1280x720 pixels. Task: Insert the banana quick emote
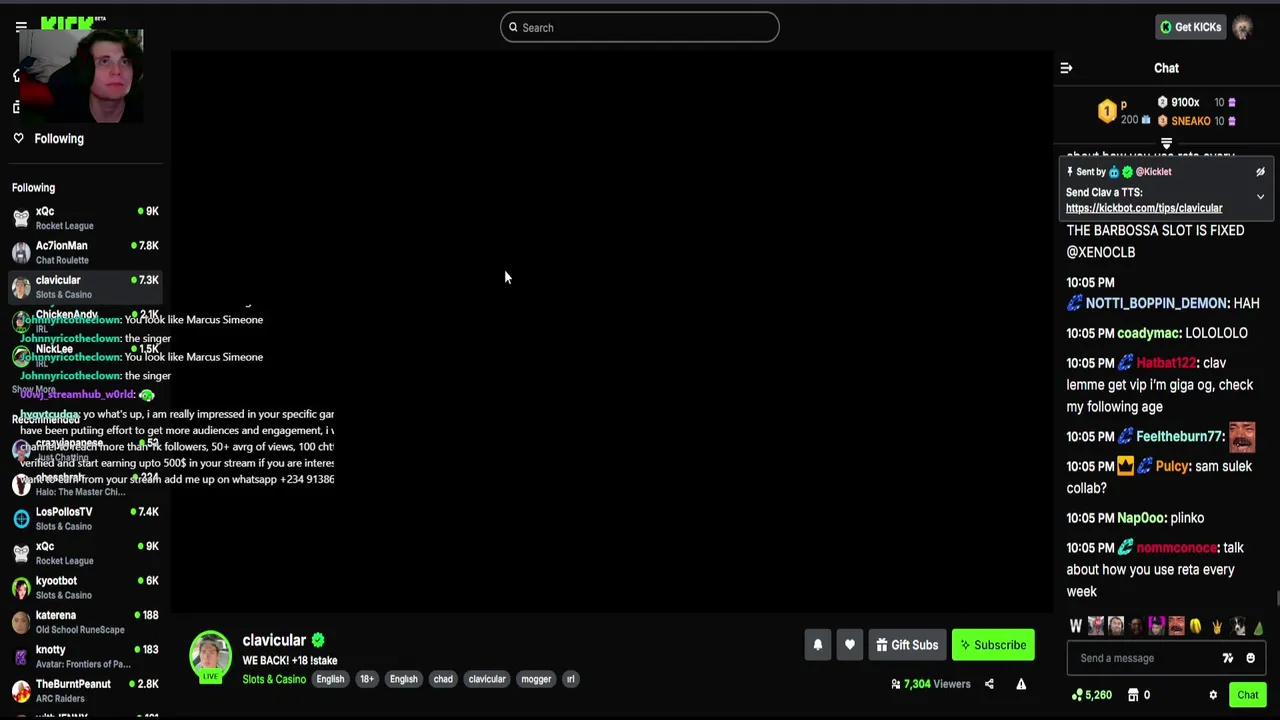click(1196, 627)
